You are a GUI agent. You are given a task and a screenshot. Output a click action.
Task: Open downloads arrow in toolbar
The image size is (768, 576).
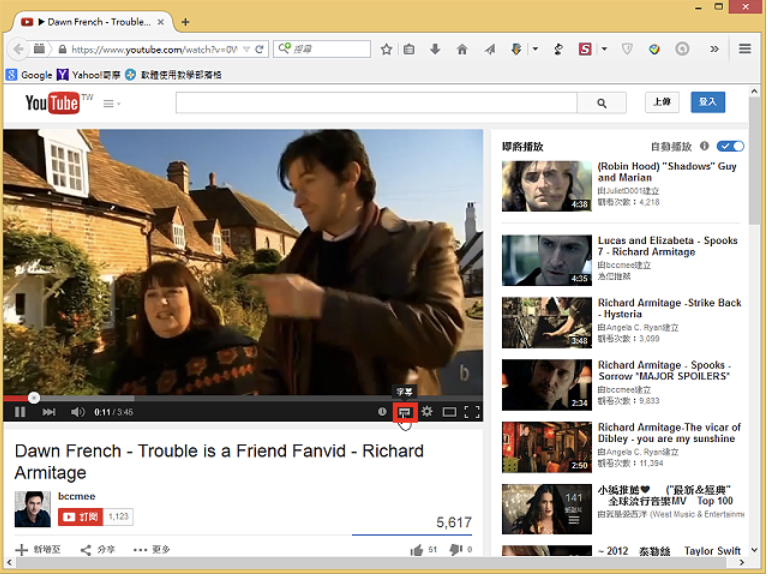click(x=435, y=49)
